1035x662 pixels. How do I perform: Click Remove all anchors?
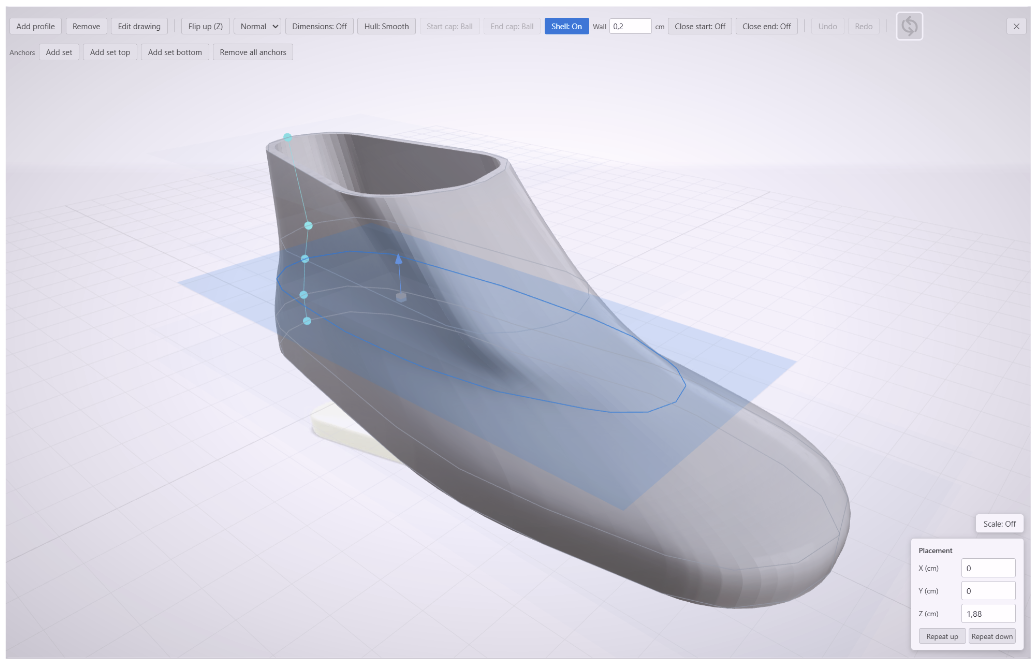pos(253,52)
